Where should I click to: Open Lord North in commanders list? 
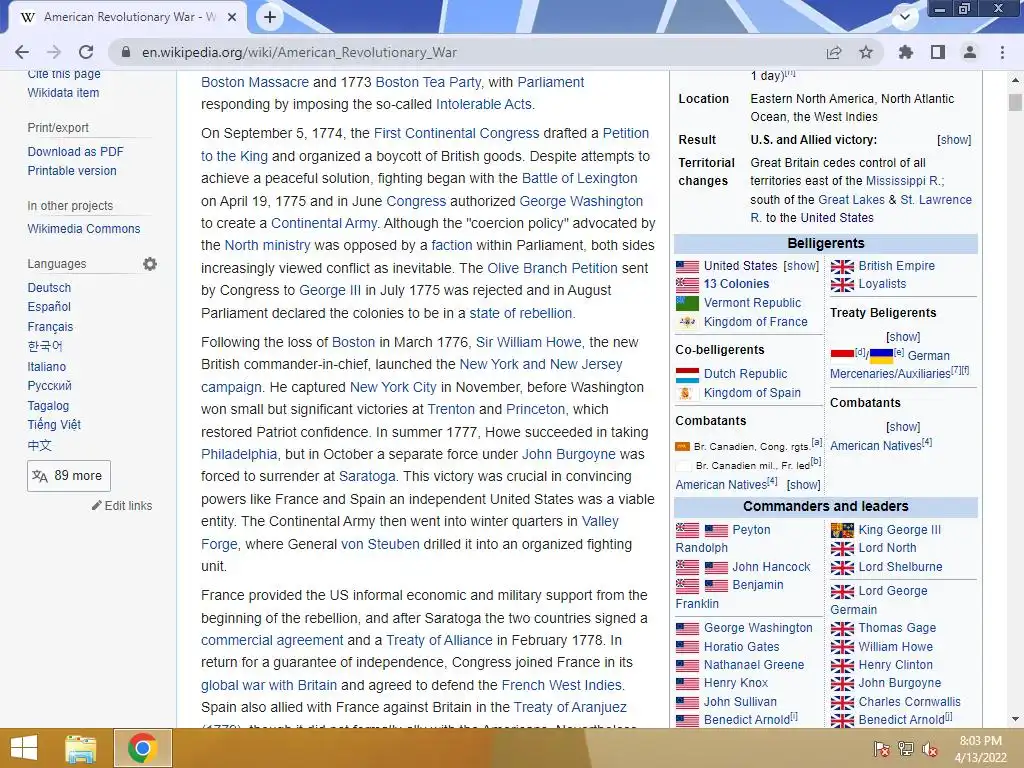pyautogui.click(x=887, y=548)
